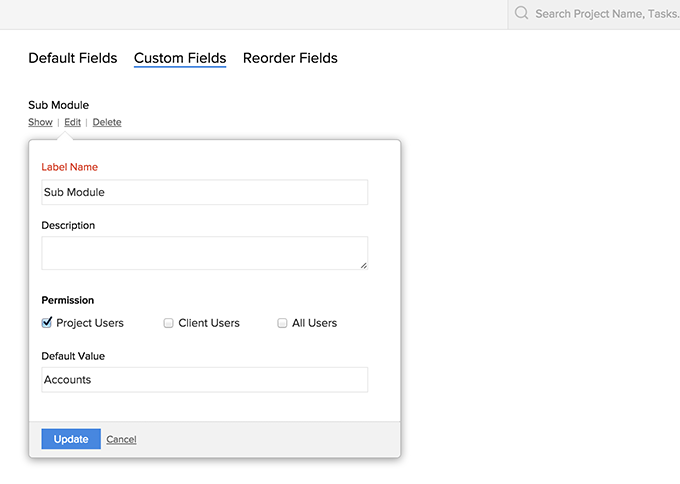Click inside the Description text area
Screen dimensions: 680x484
pyautogui.click(x=204, y=253)
